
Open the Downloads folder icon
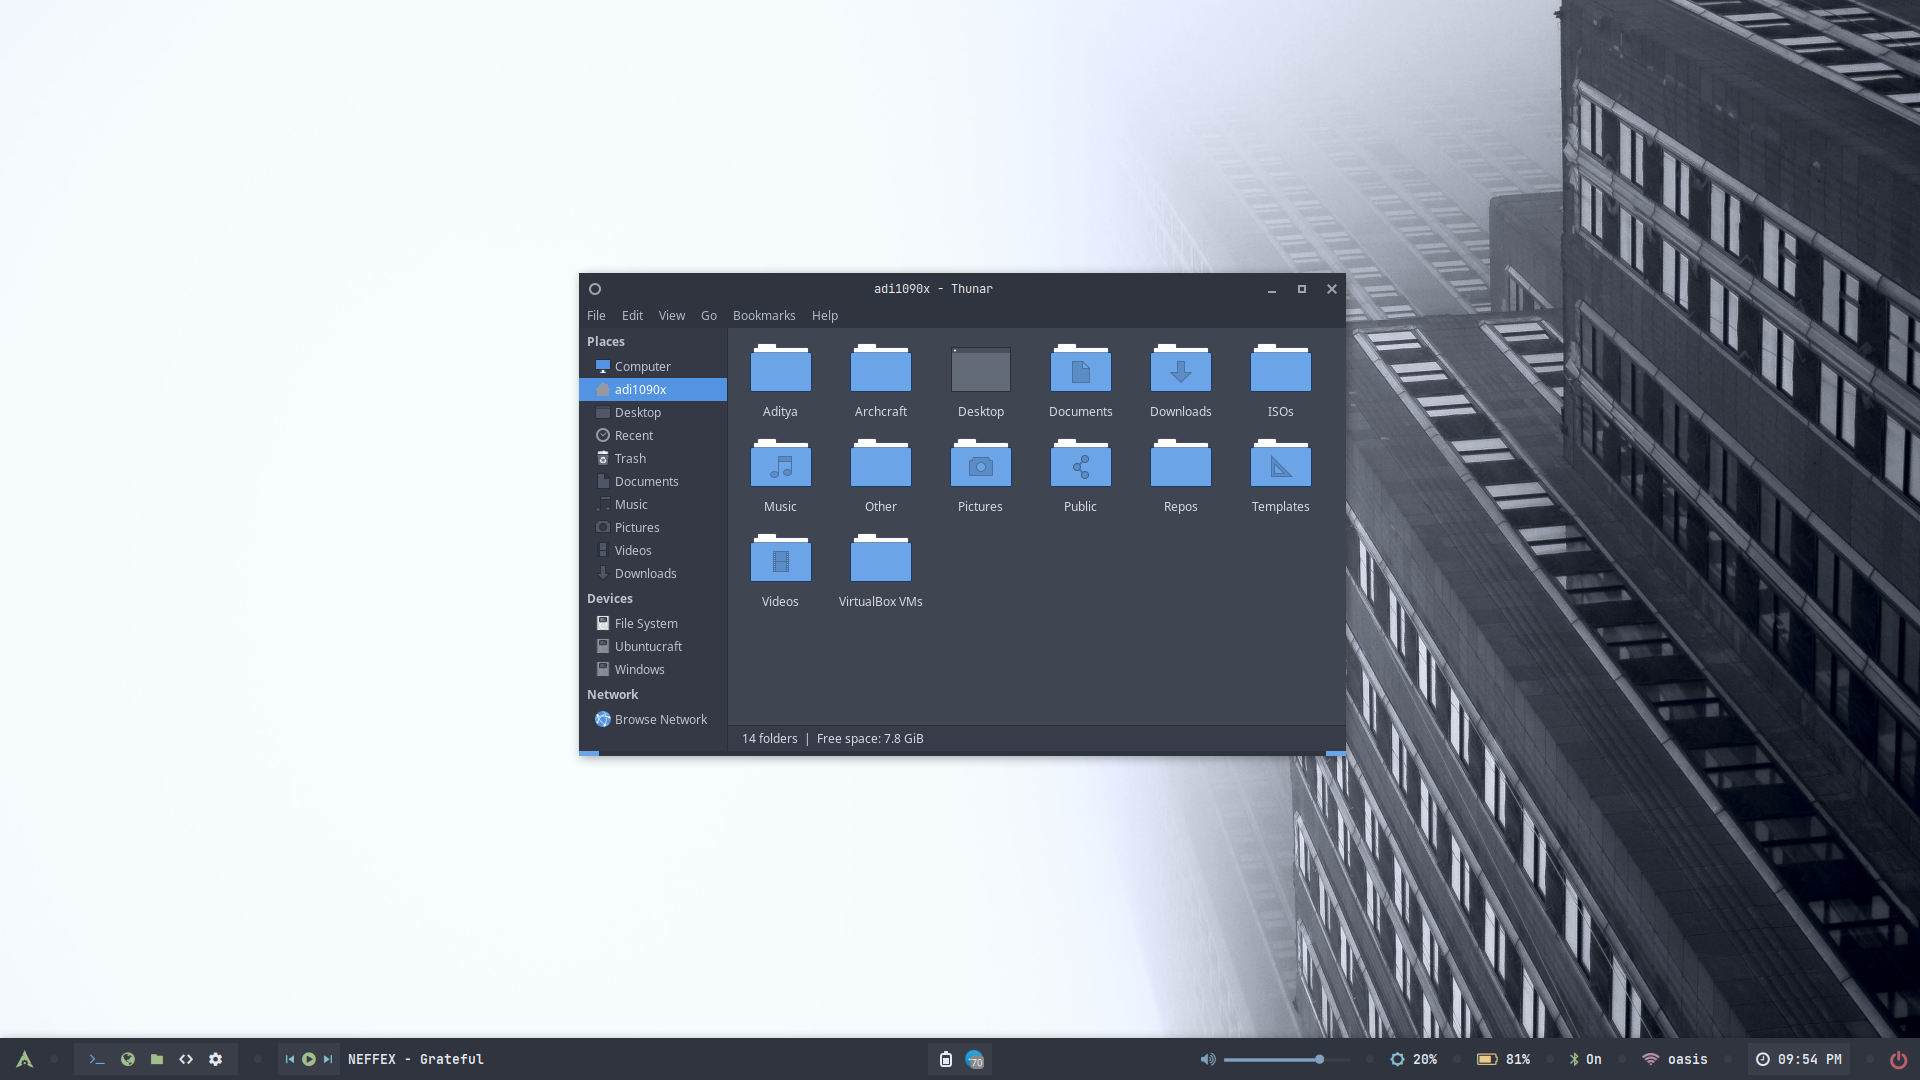(1180, 371)
